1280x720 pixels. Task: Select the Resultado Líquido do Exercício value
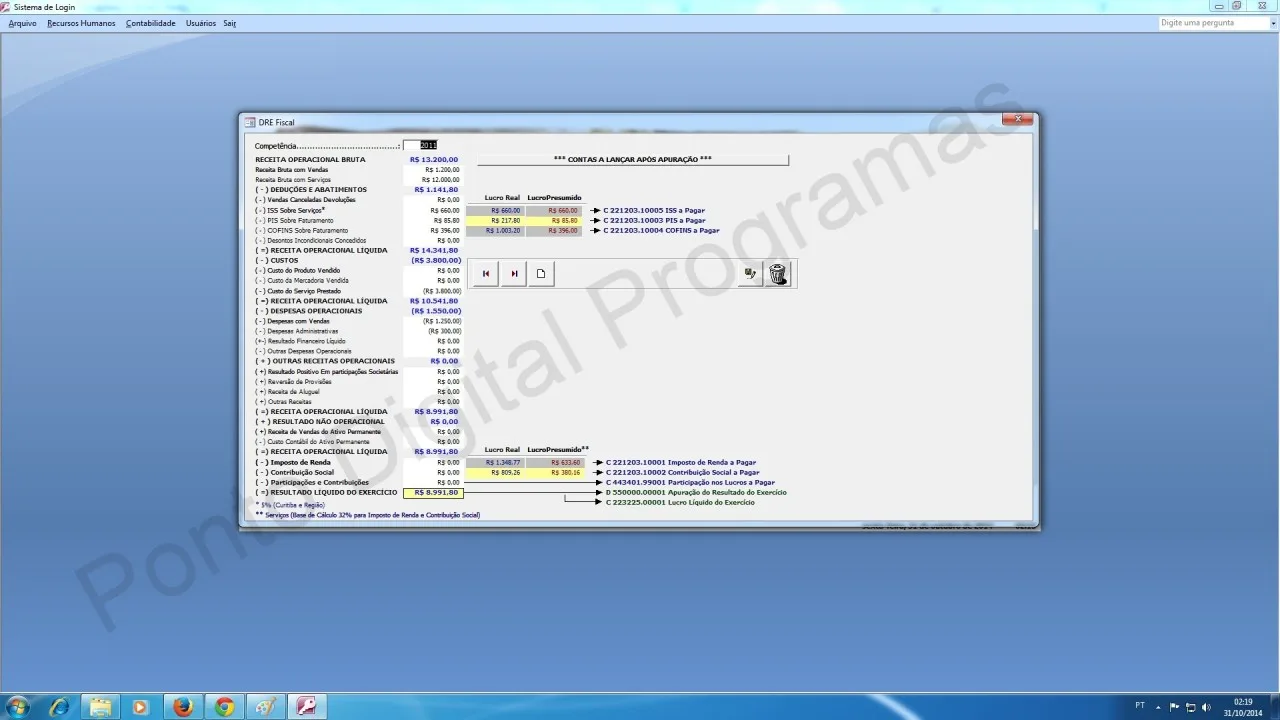pos(433,493)
